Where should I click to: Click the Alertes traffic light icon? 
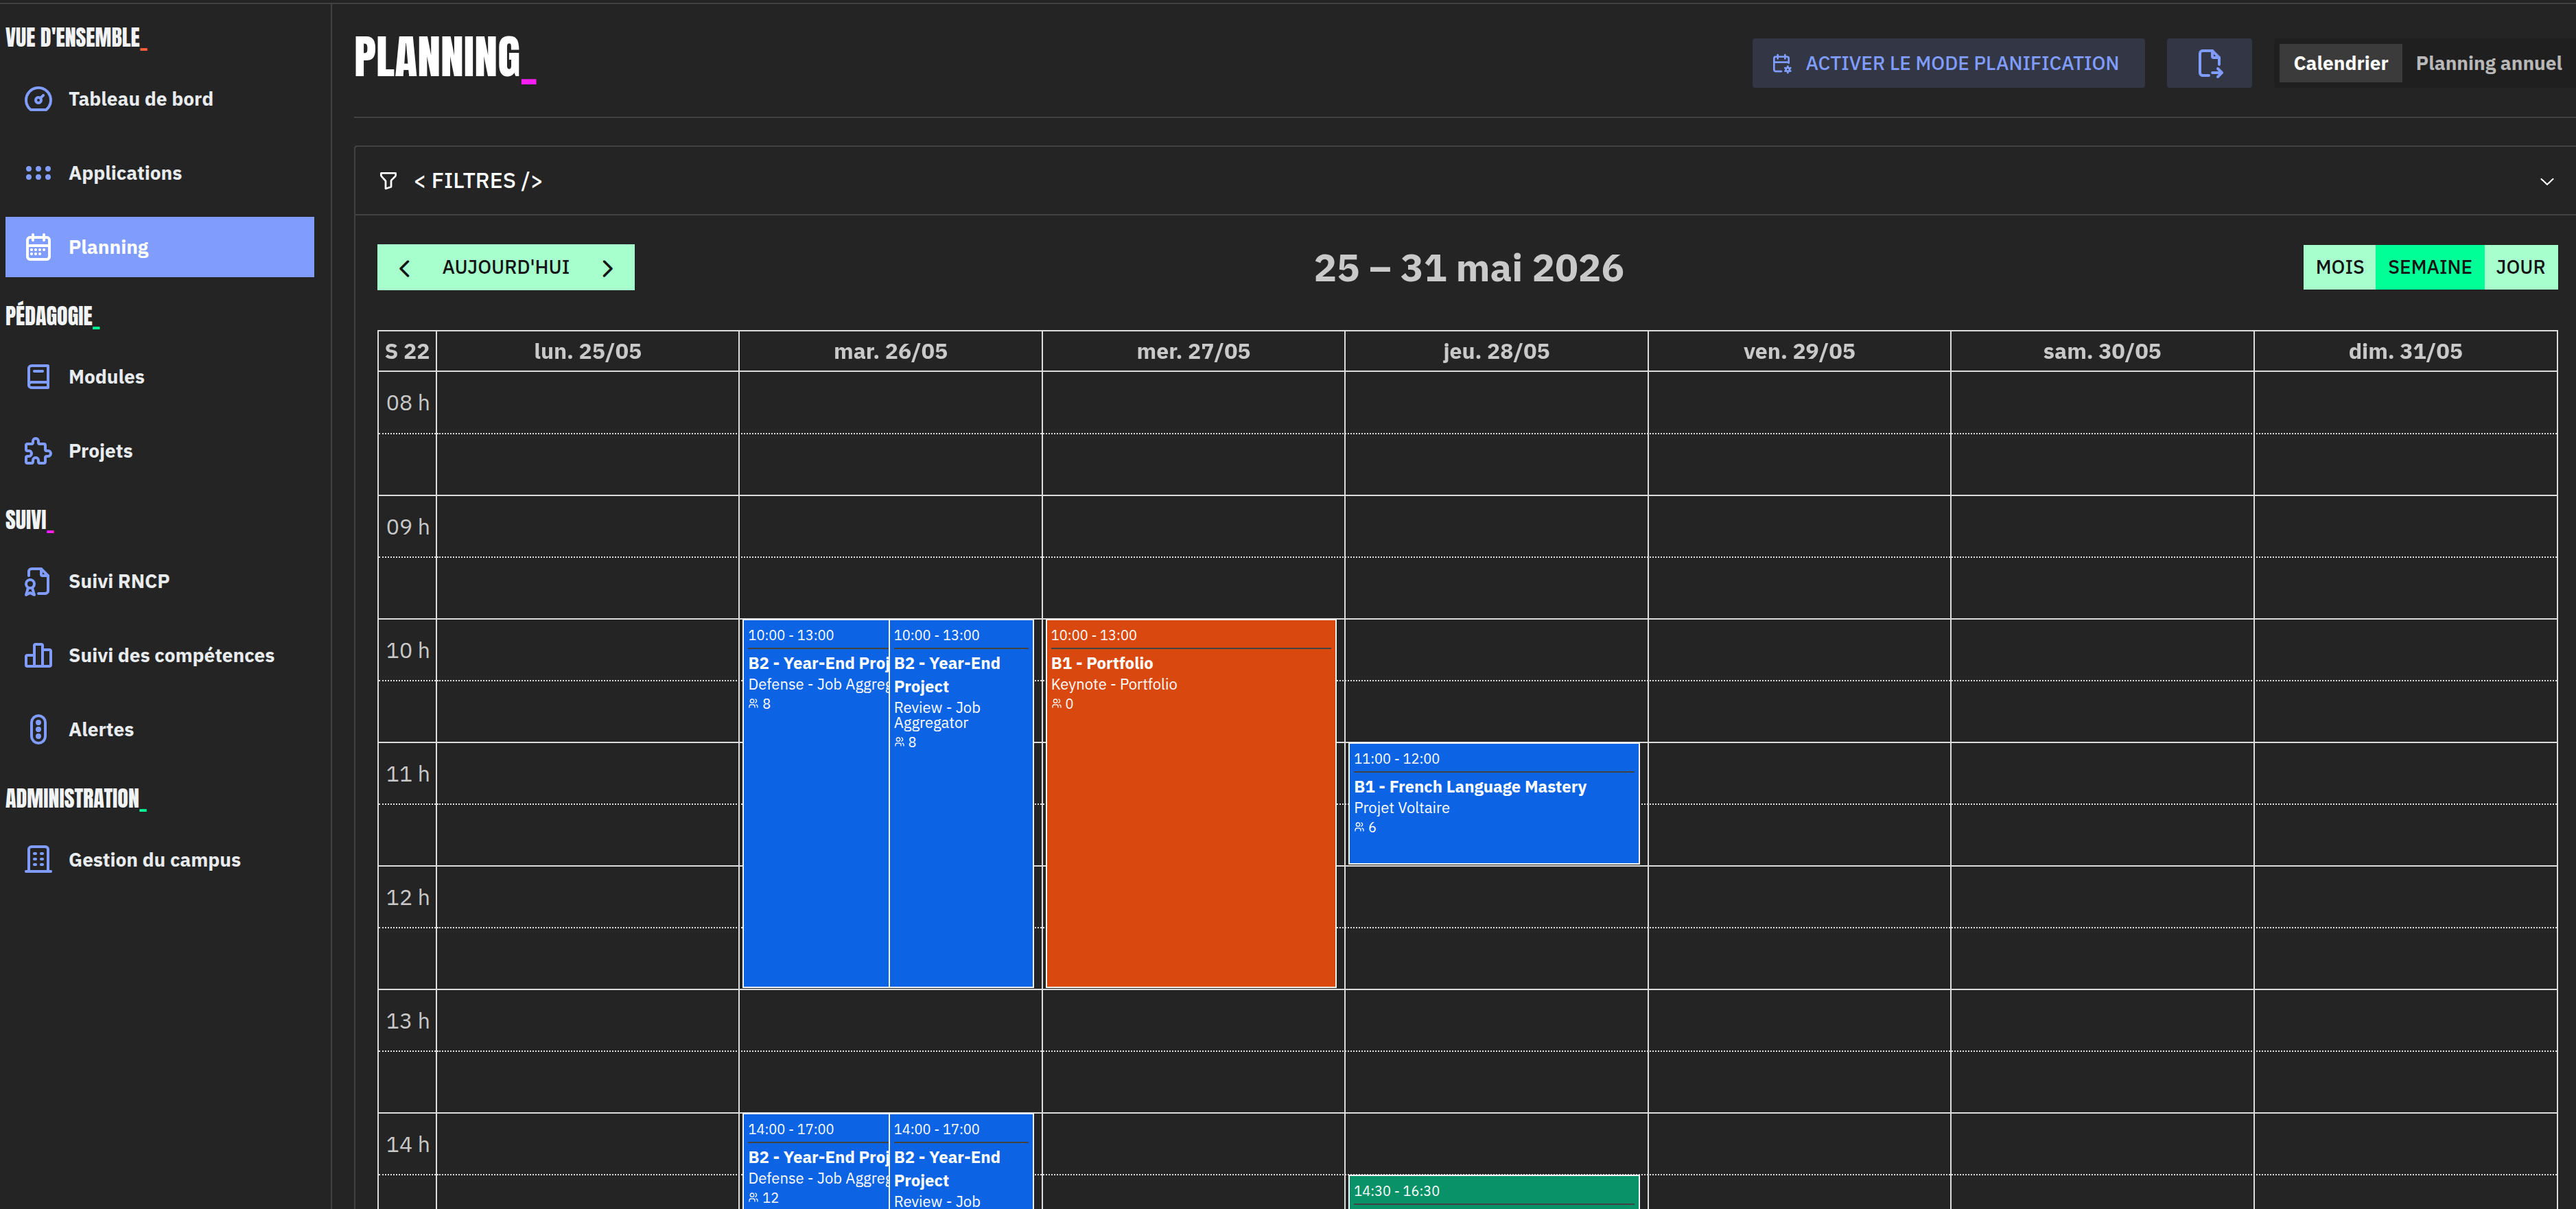pos(38,729)
